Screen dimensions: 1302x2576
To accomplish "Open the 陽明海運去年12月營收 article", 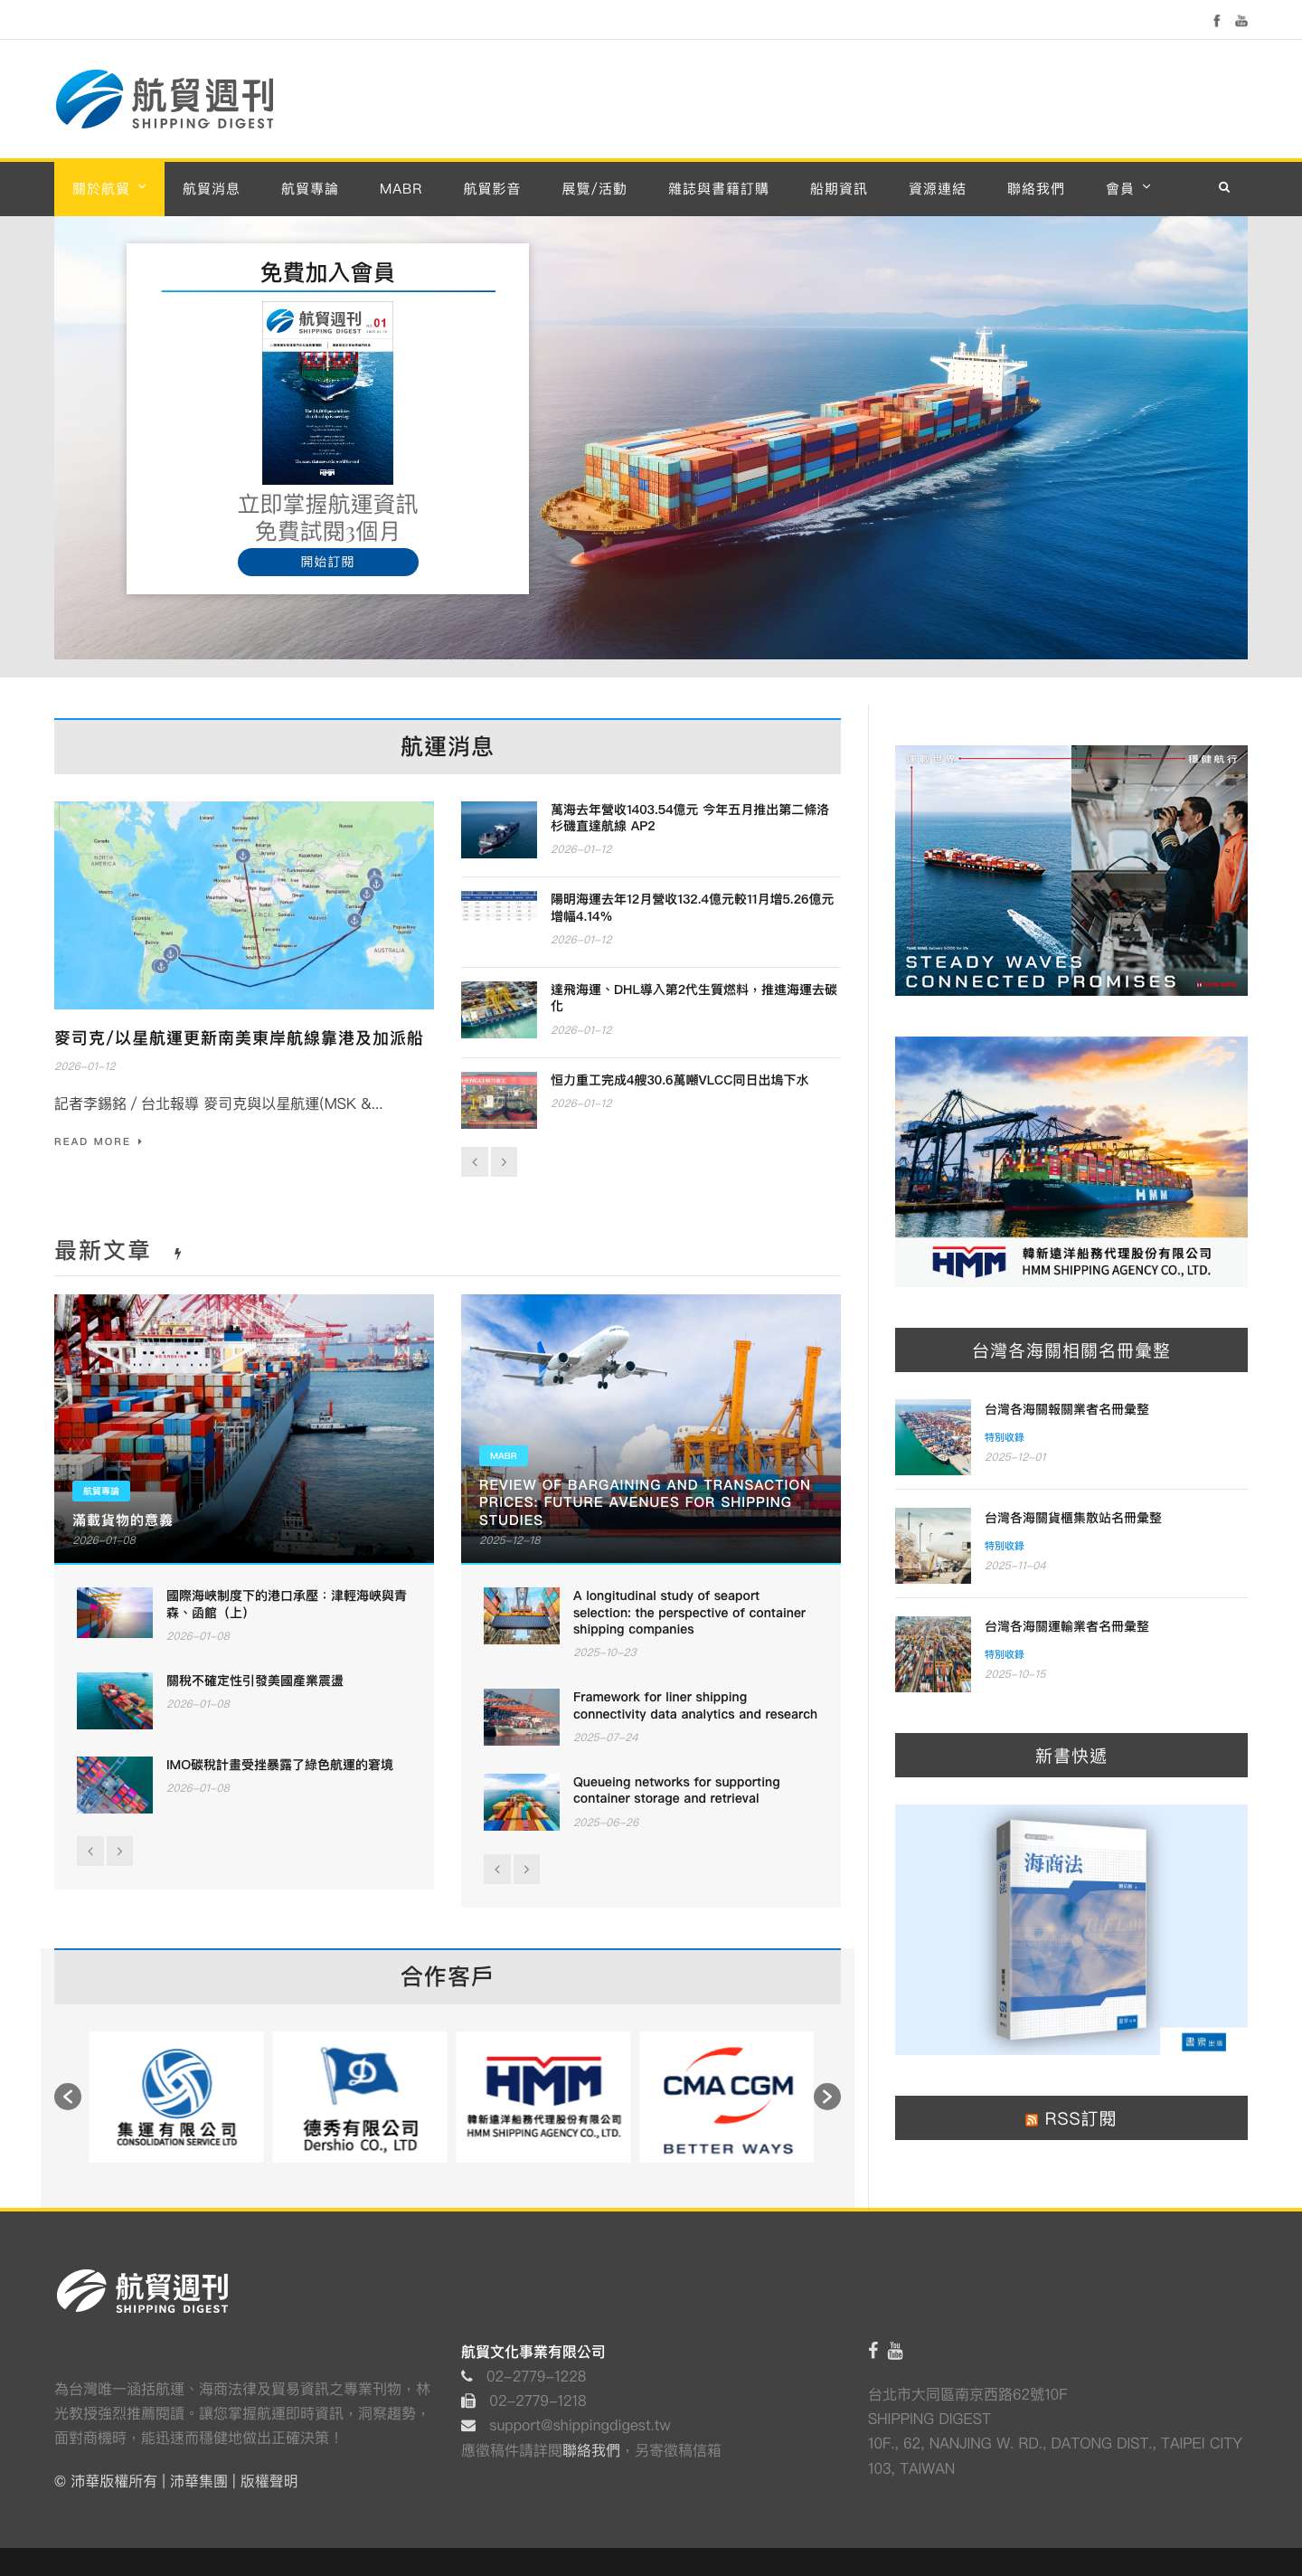I will click(x=692, y=907).
